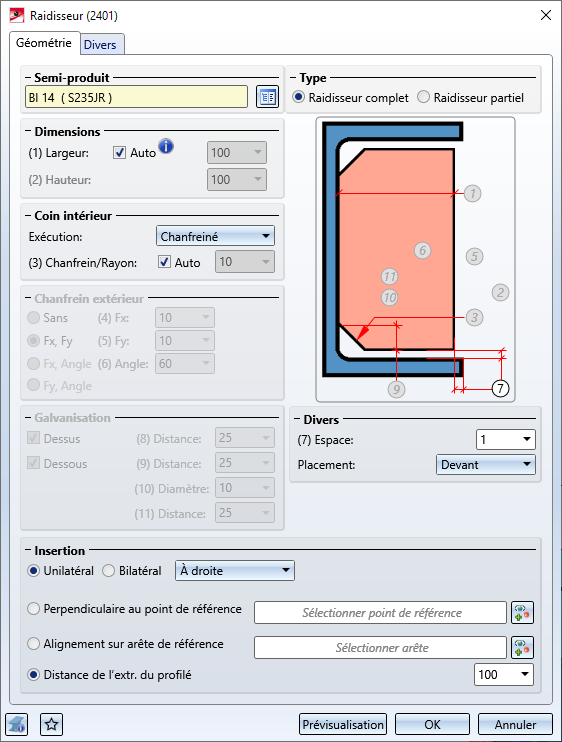562x742 pixels.
Task: Select Alignement sur arête de référence
Action: pyautogui.click(x=33, y=644)
